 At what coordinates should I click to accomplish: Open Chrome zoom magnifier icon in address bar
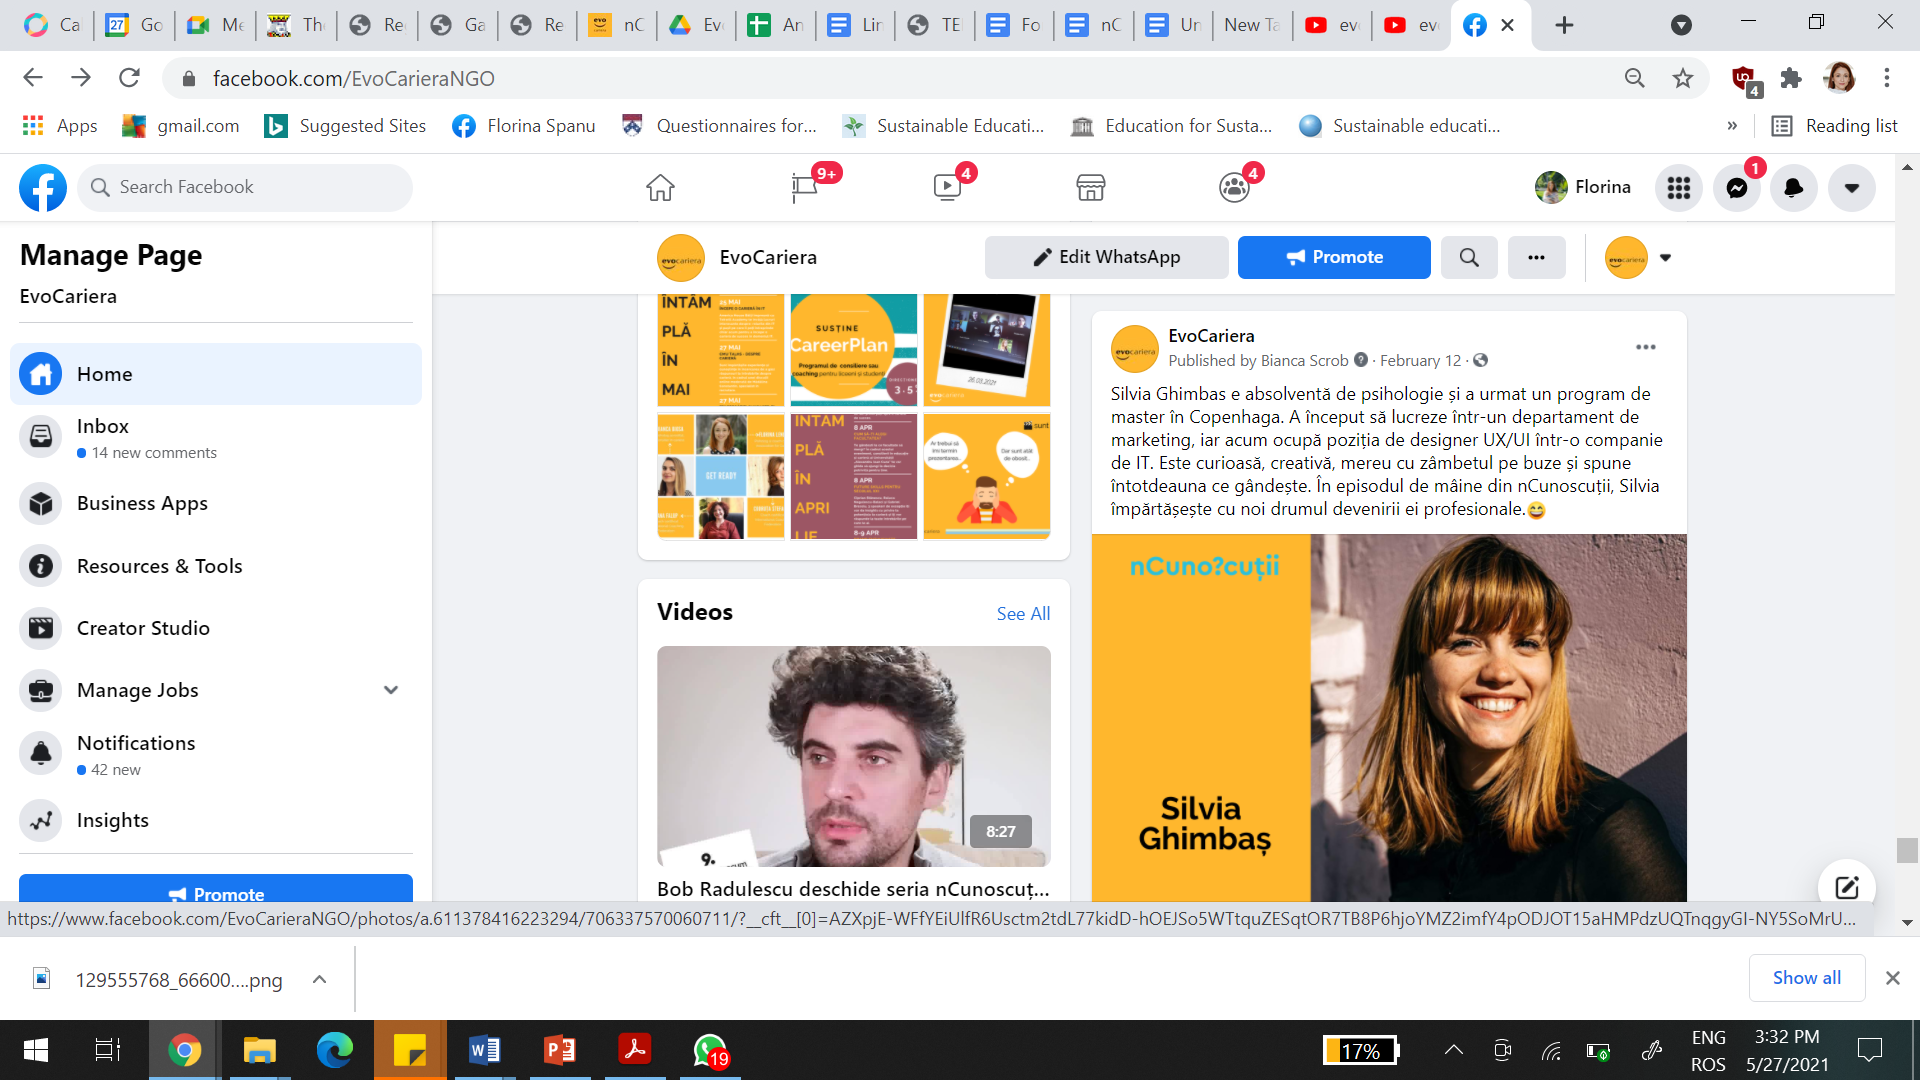coord(1634,78)
